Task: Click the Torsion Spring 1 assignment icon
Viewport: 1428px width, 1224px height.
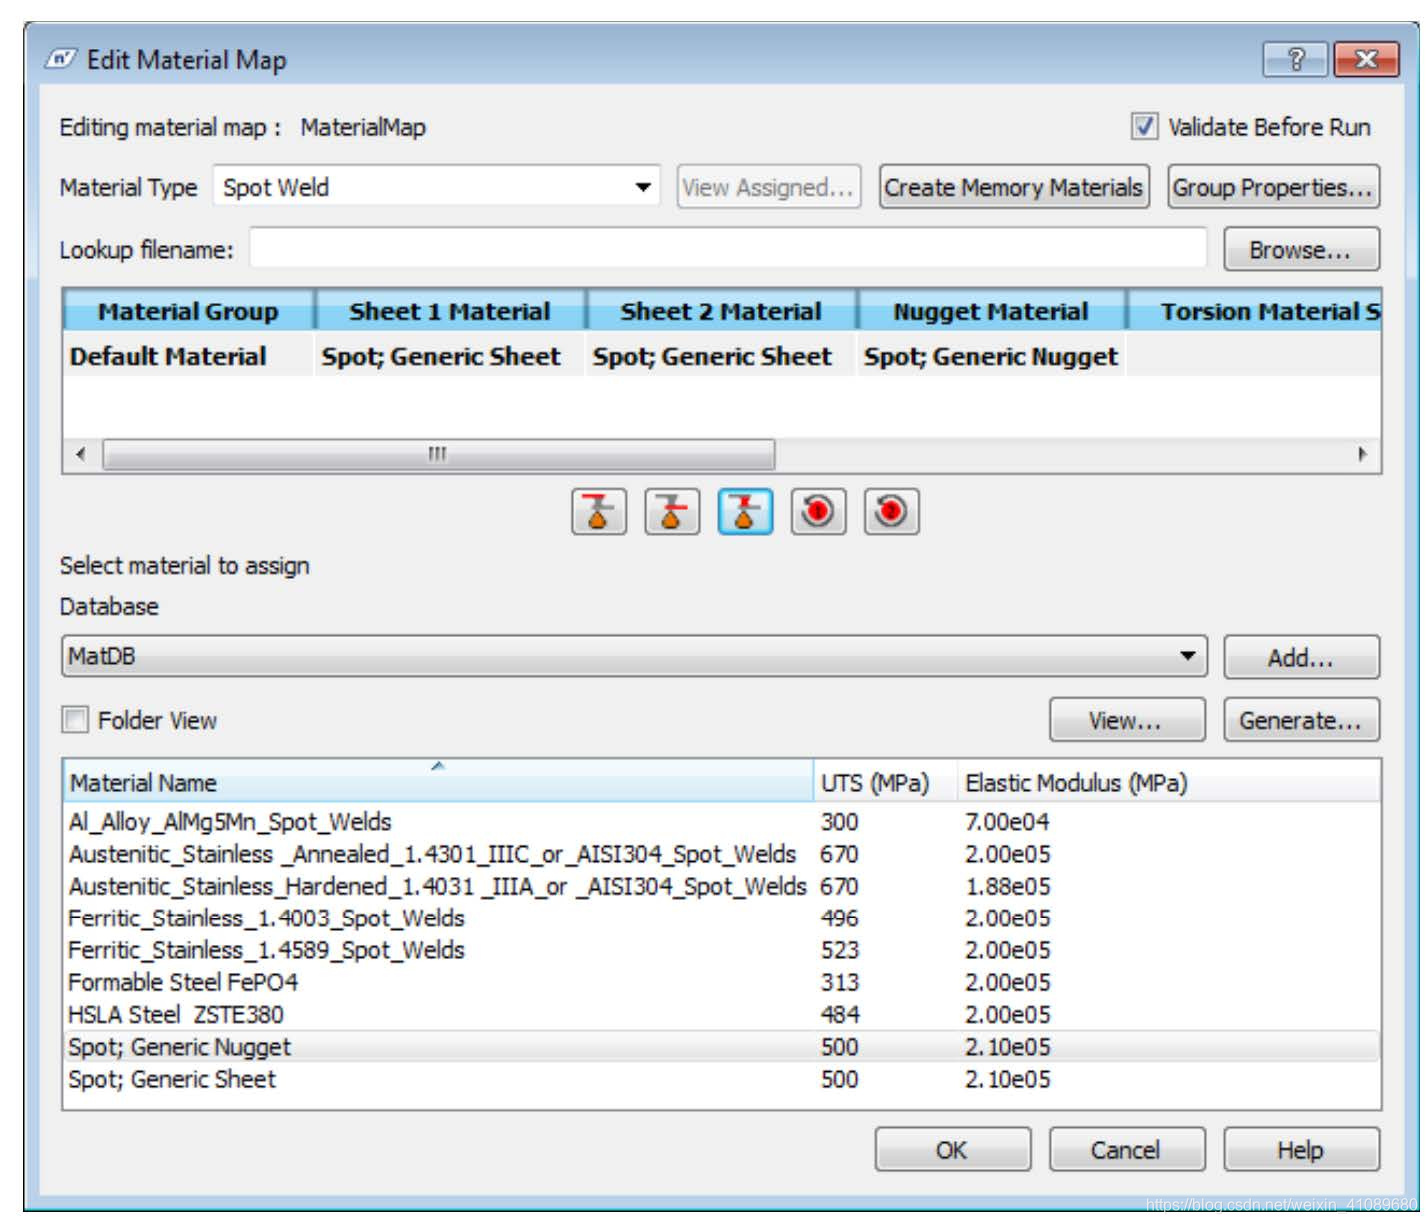Action: point(818,512)
